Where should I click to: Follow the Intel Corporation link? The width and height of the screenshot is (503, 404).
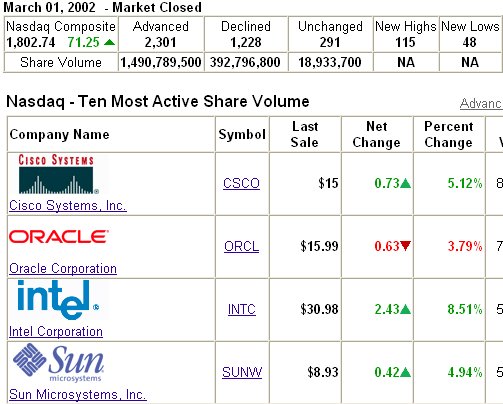tap(56, 331)
